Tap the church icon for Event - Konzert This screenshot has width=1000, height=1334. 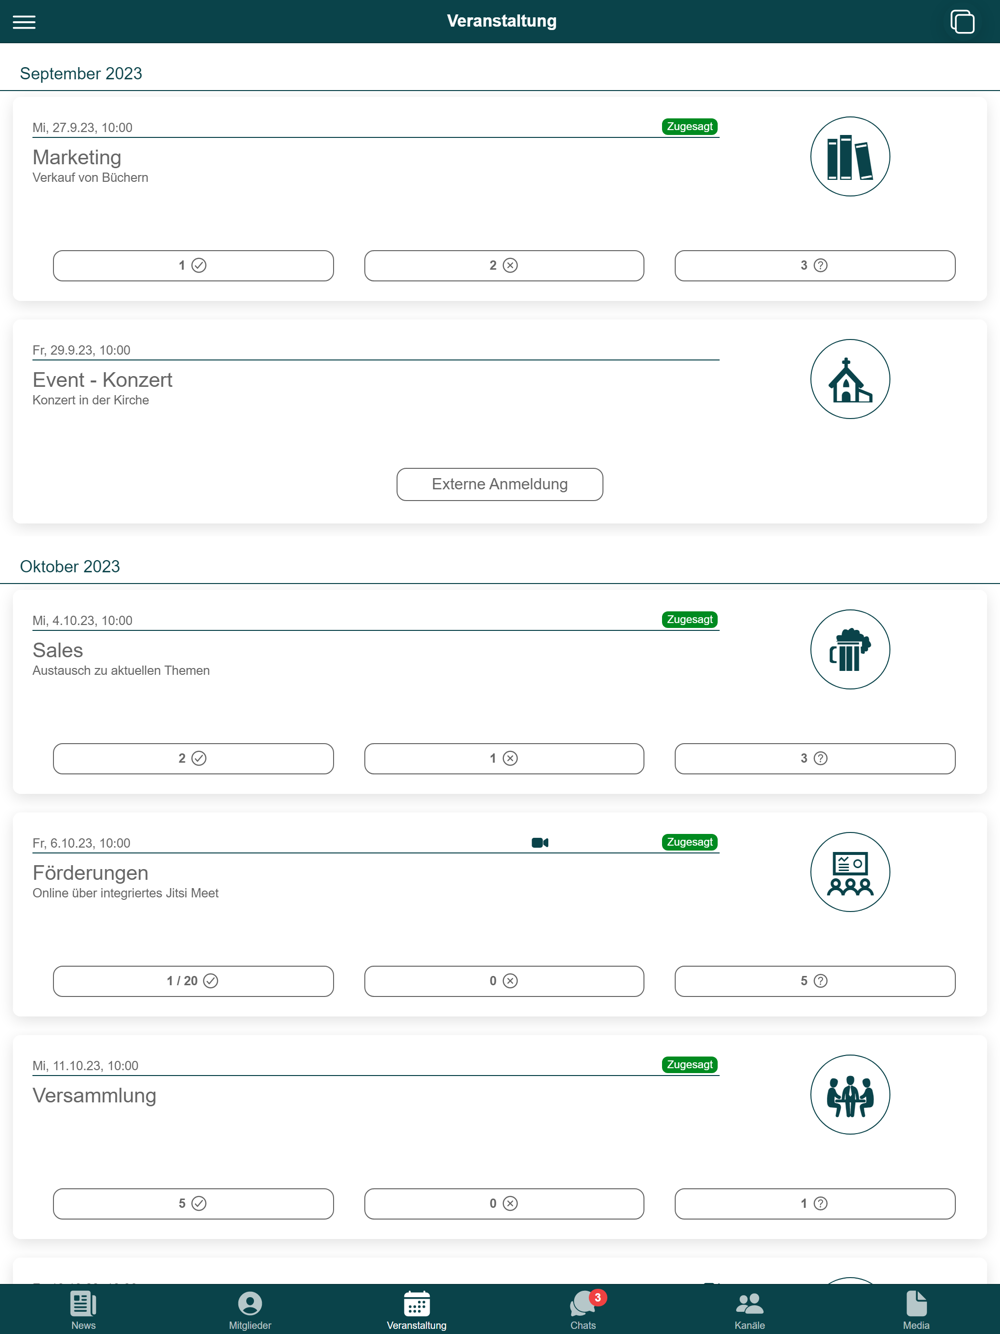click(850, 379)
